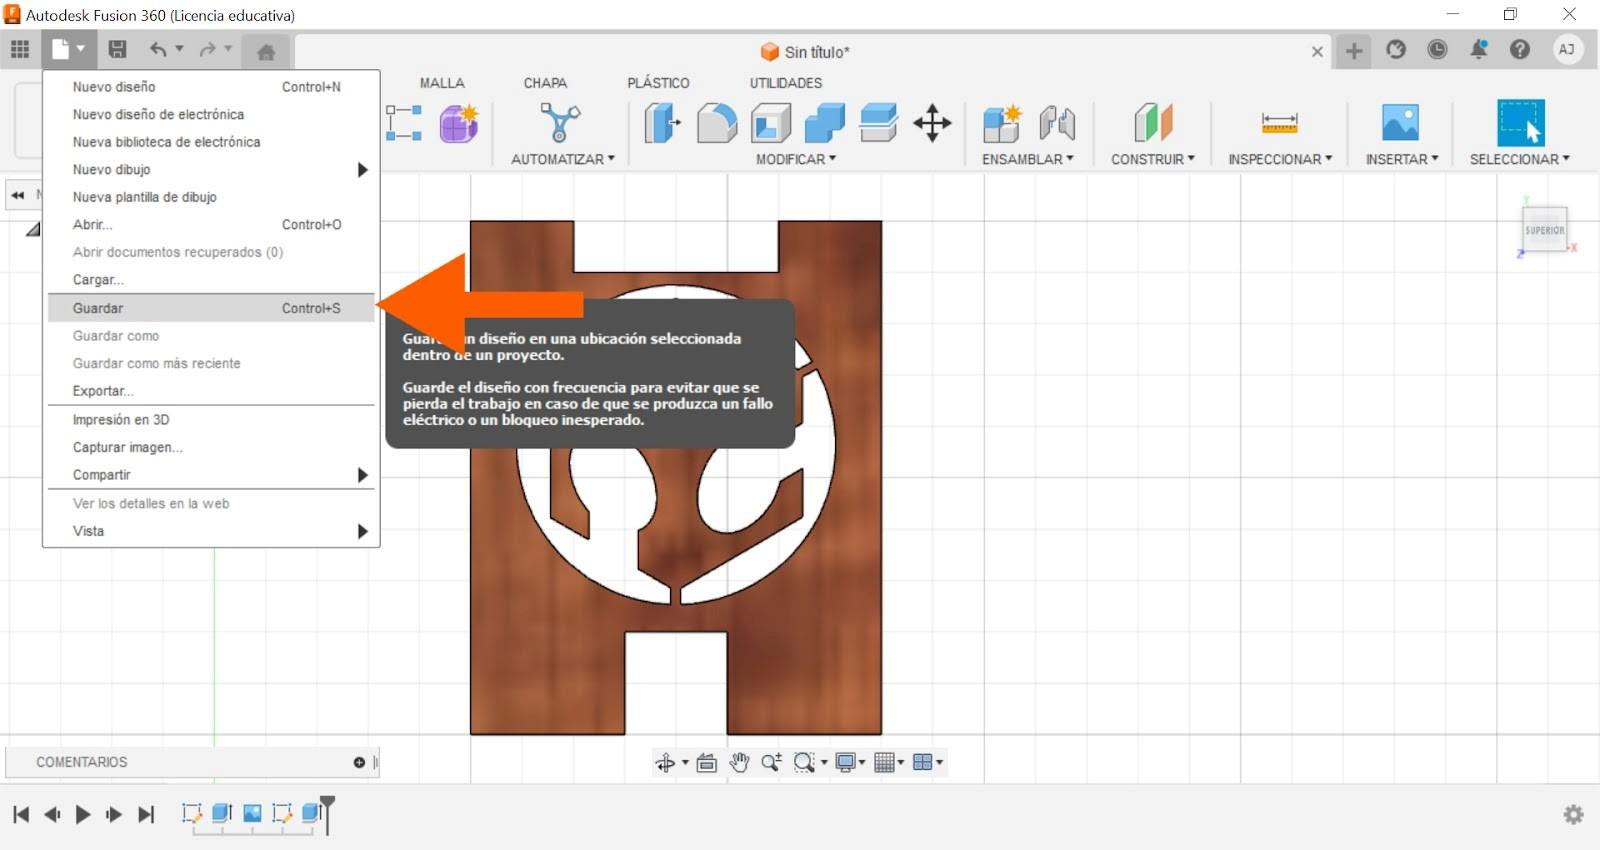1600x850 pixels.
Task: Open the Vista submenu
Action: click(x=211, y=531)
